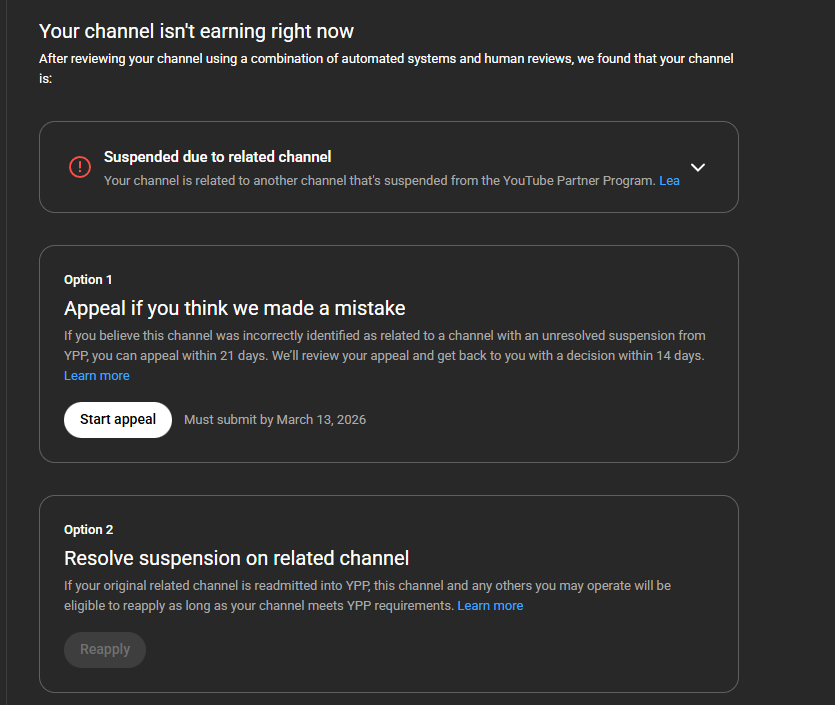Click the 'After reviewing your channel' intro paragraph
This screenshot has width=835, height=705.
pyautogui.click(x=386, y=69)
